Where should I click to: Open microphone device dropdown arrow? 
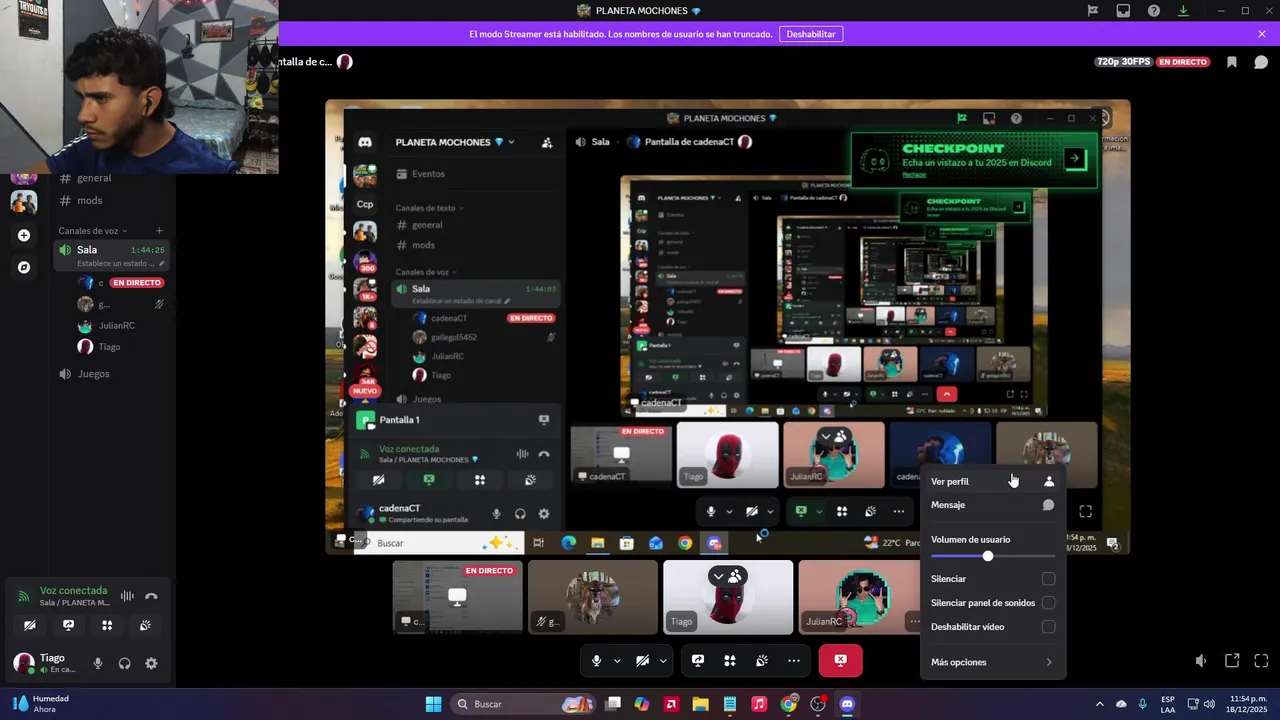click(x=617, y=661)
